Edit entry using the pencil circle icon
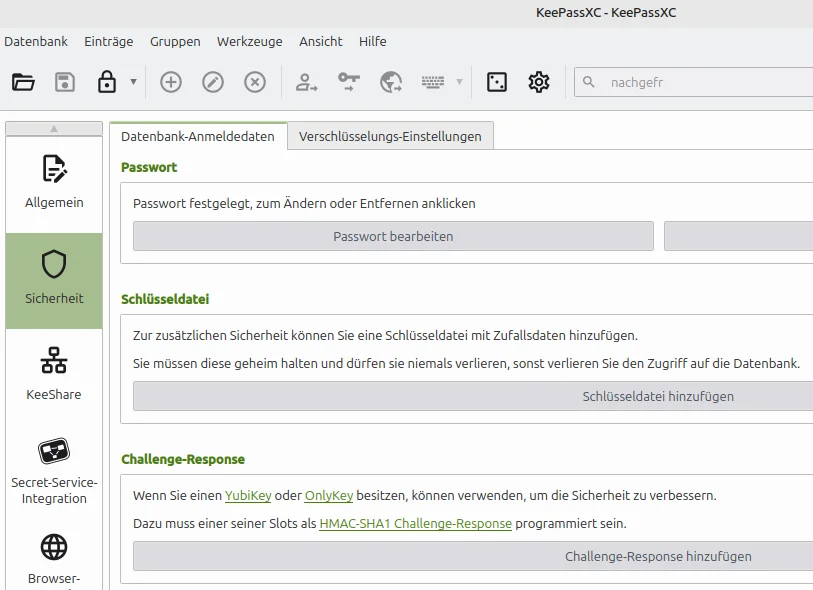Image resolution: width=813 pixels, height=590 pixels. pos(213,82)
